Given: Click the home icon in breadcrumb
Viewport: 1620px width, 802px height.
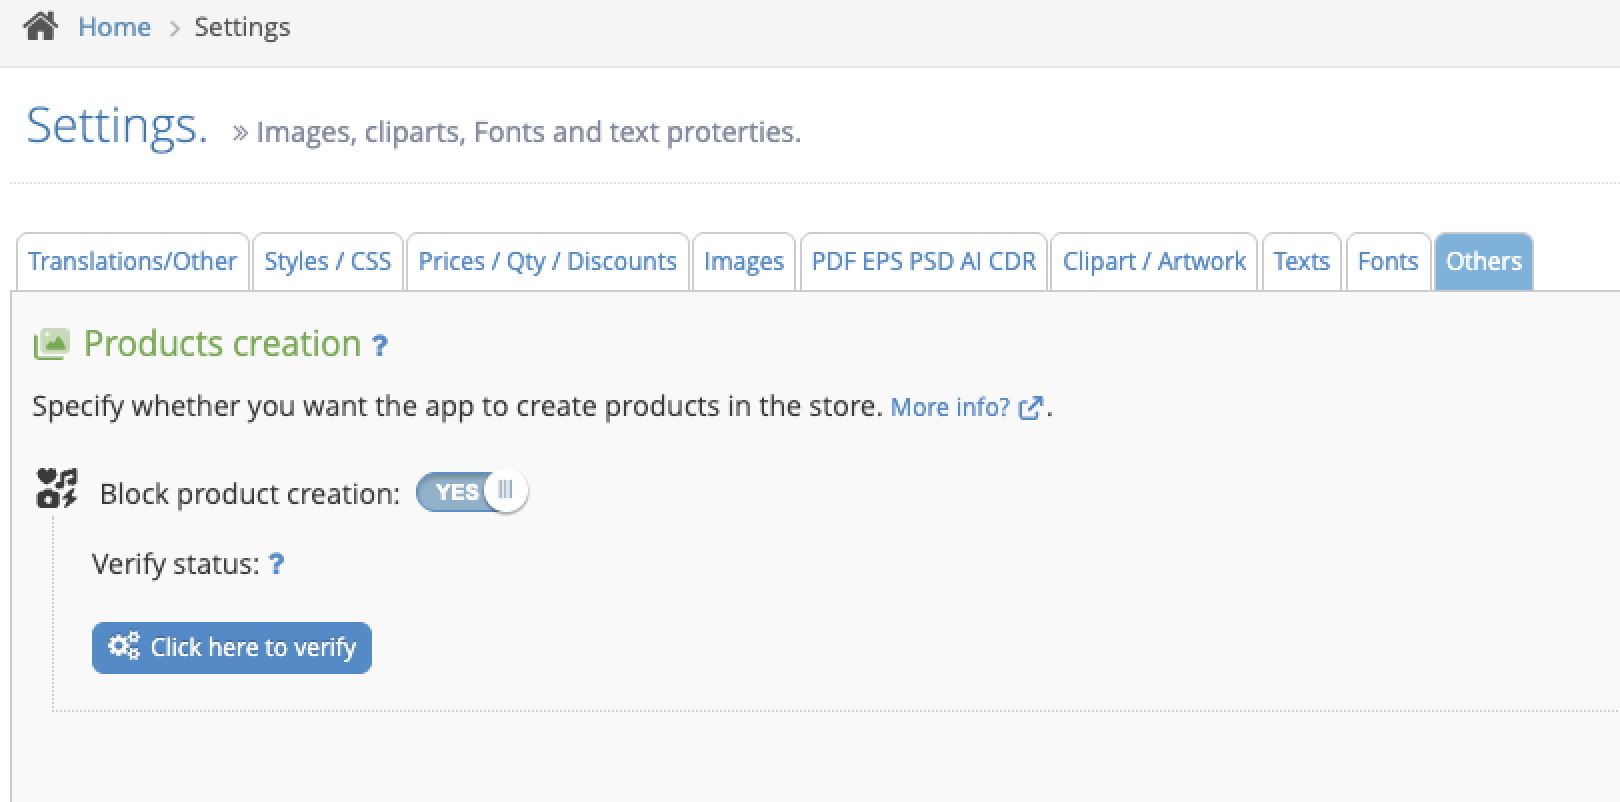Looking at the screenshot, I should pyautogui.click(x=40, y=26).
